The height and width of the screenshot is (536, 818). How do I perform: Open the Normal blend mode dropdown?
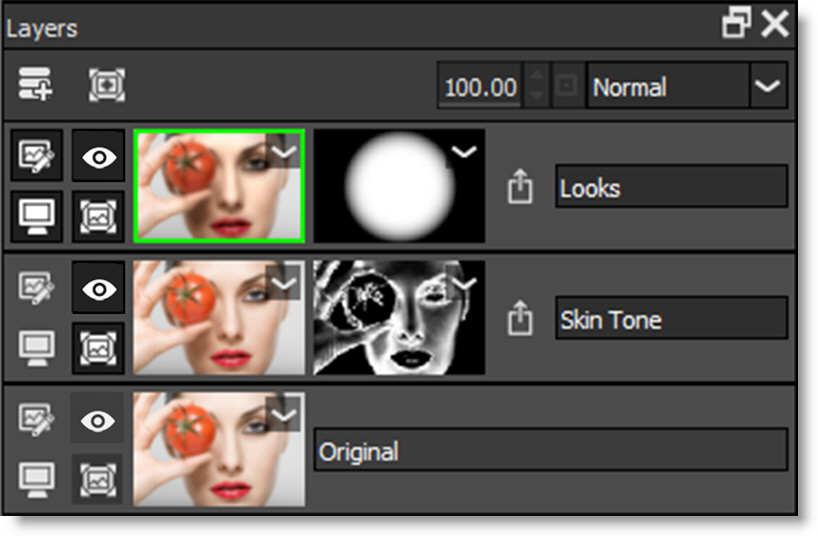[x=767, y=87]
